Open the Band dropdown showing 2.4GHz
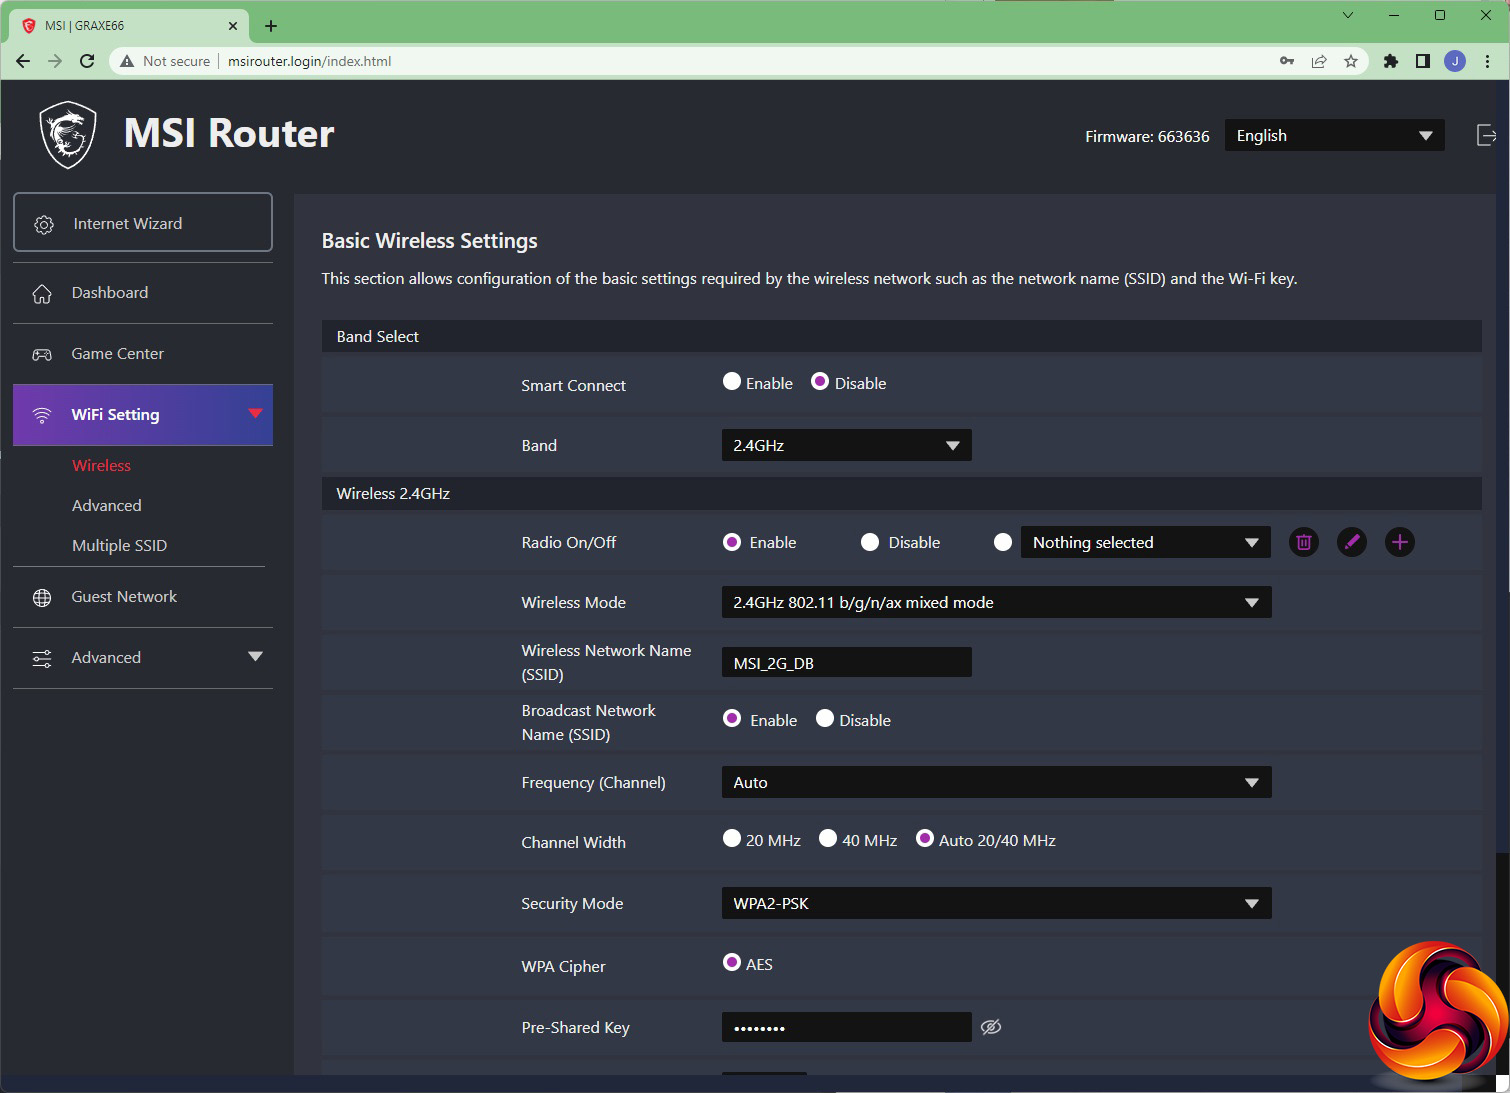This screenshot has height=1093, width=1510. tap(846, 445)
